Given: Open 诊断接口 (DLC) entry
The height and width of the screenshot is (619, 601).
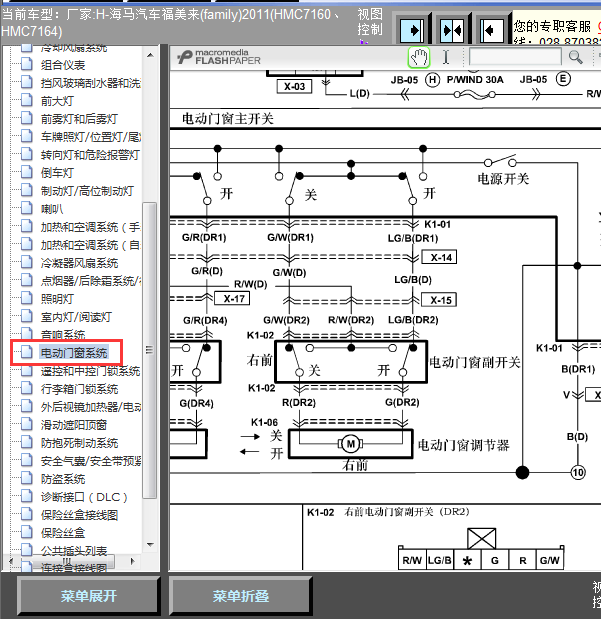Looking at the screenshot, I should pos(84,497).
